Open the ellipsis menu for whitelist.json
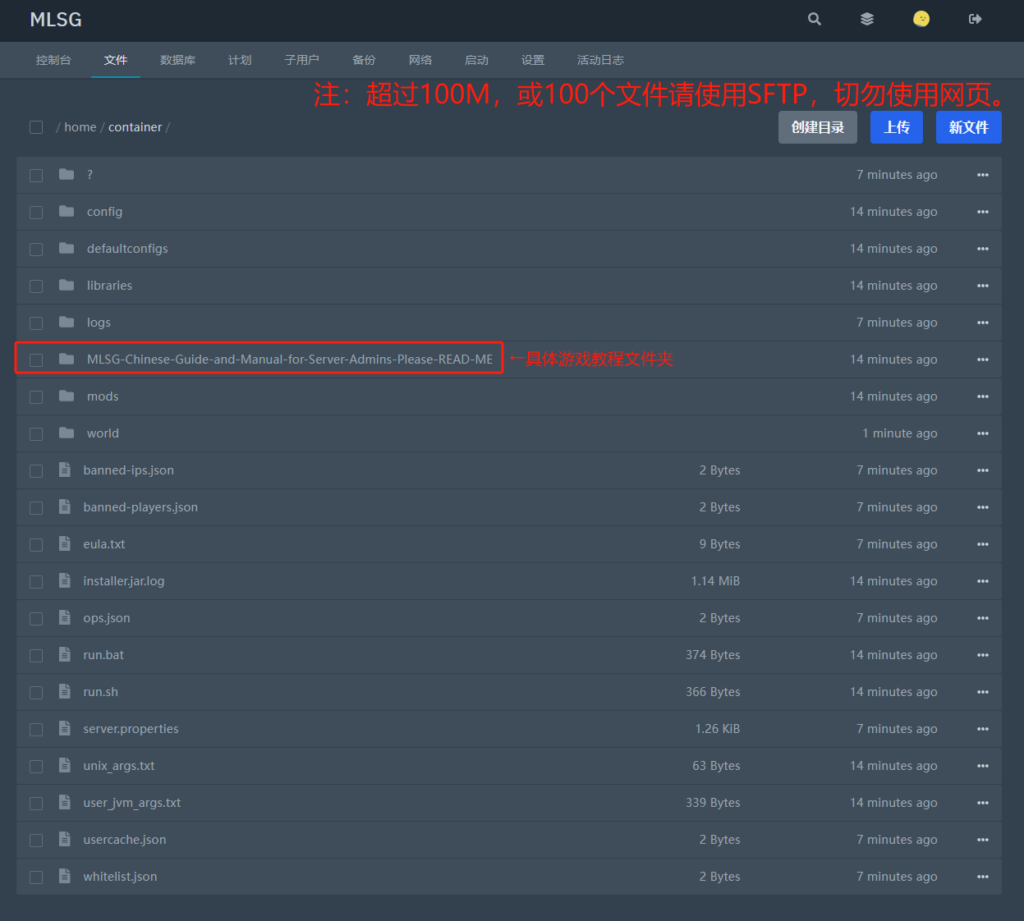Screen dimensions: 1024x921 (982, 877)
